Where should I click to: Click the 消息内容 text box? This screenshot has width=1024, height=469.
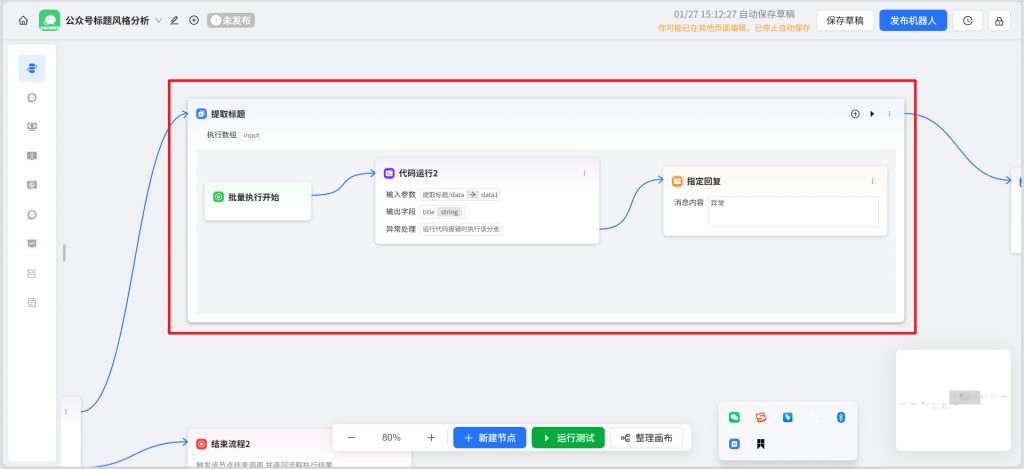[x=793, y=212]
